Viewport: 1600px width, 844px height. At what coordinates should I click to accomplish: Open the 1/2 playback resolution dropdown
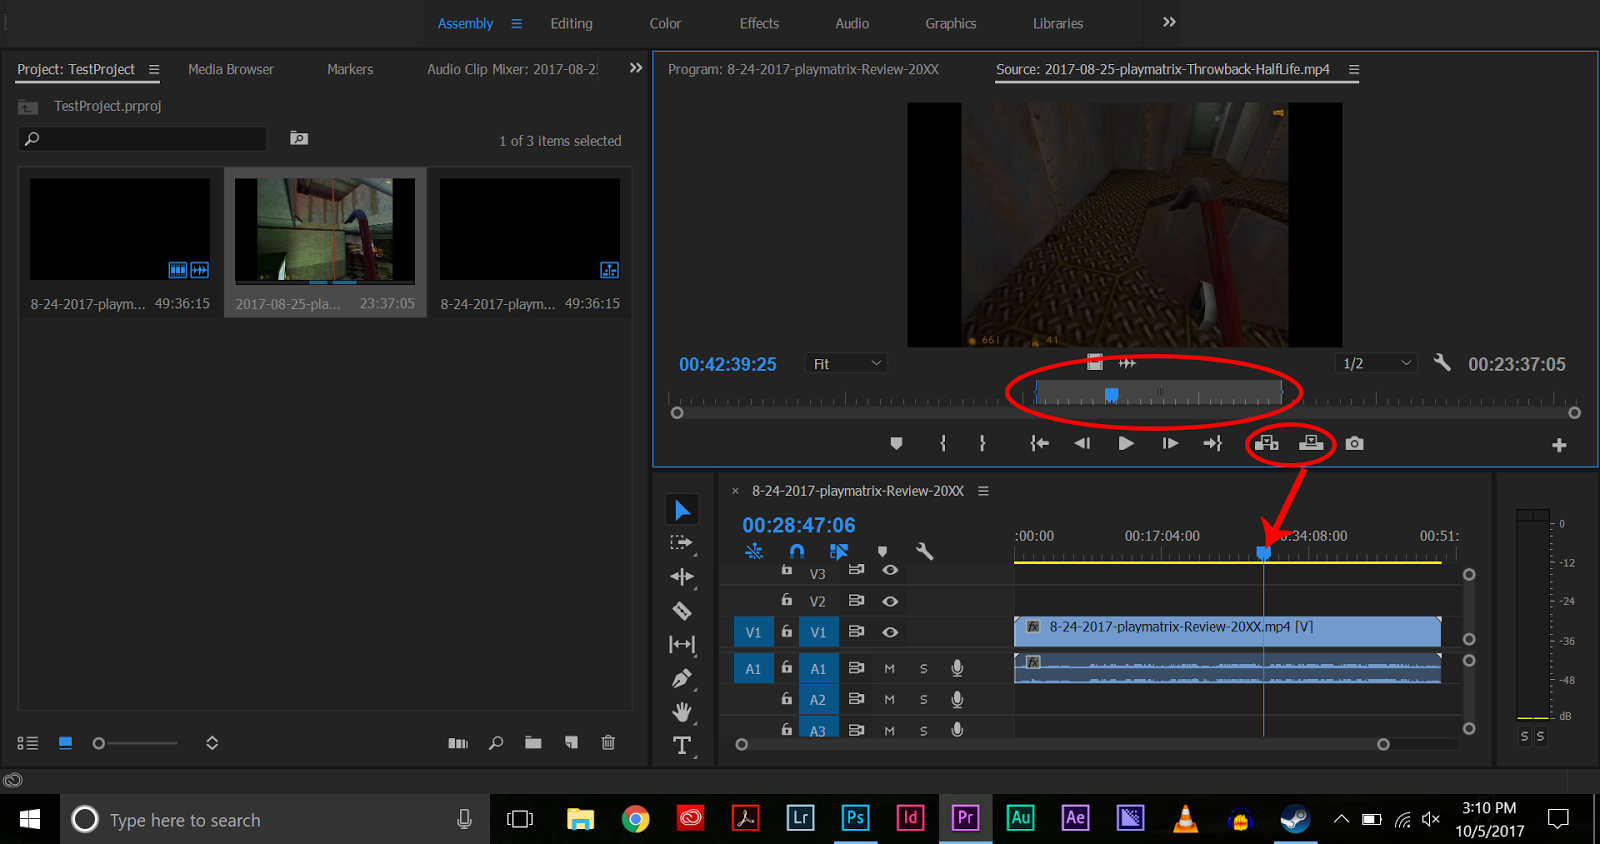(1376, 364)
